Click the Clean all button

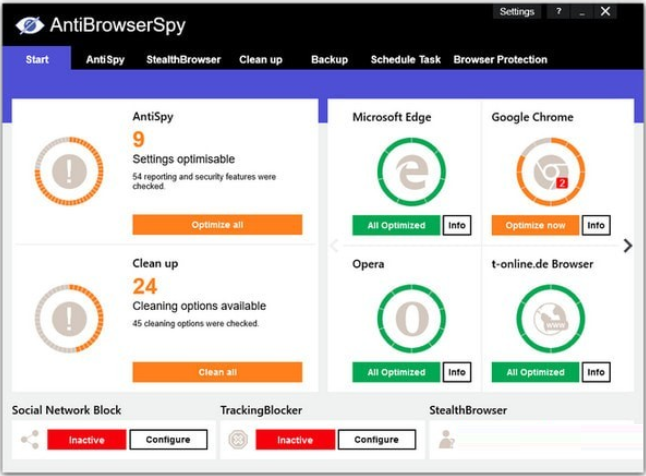(217, 372)
